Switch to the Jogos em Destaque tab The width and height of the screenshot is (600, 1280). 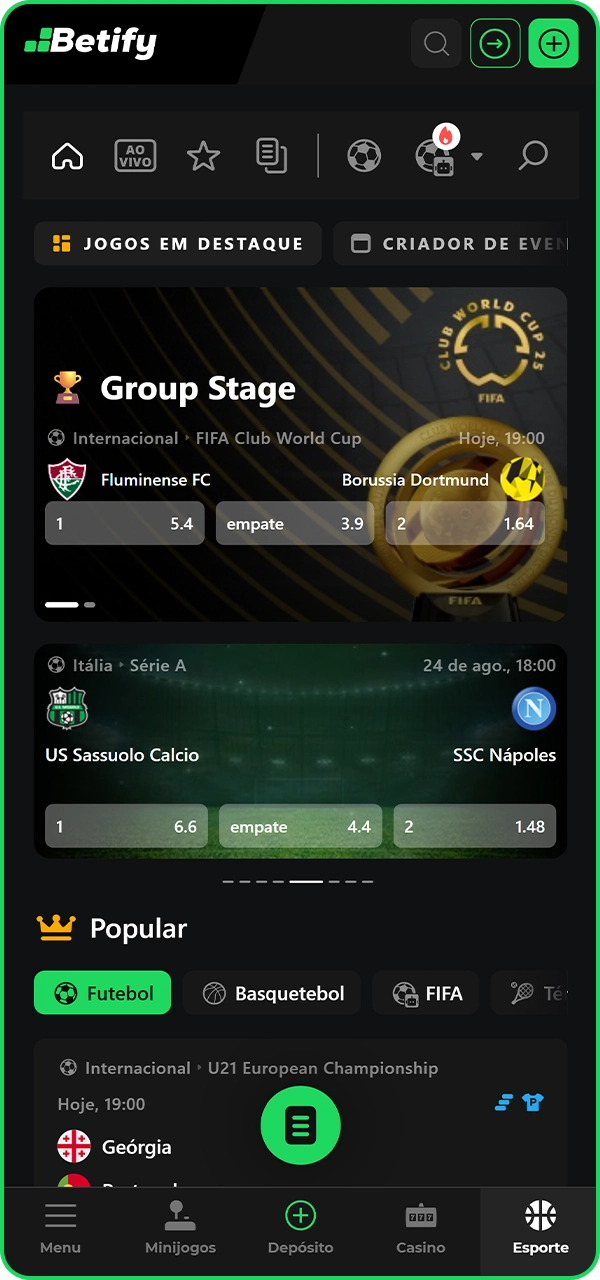178,243
